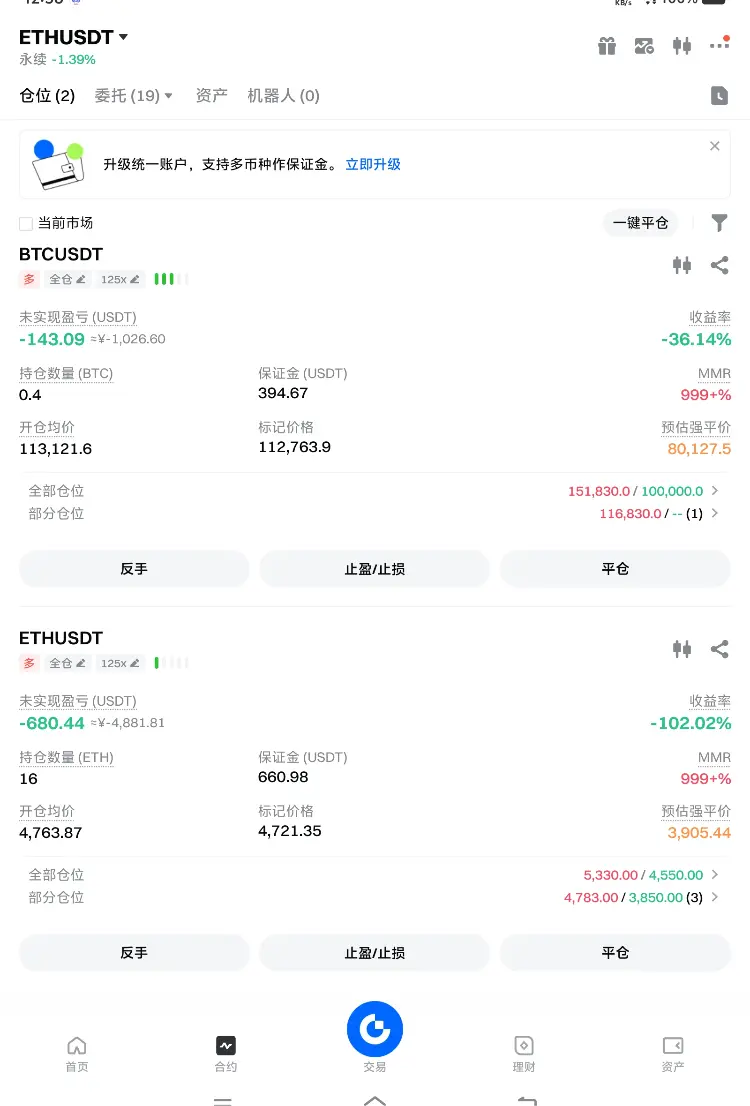Open the positions filter funnel icon

(719, 223)
